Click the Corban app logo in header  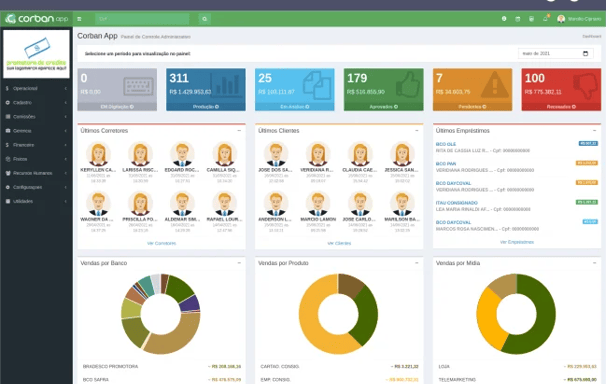(37, 19)
